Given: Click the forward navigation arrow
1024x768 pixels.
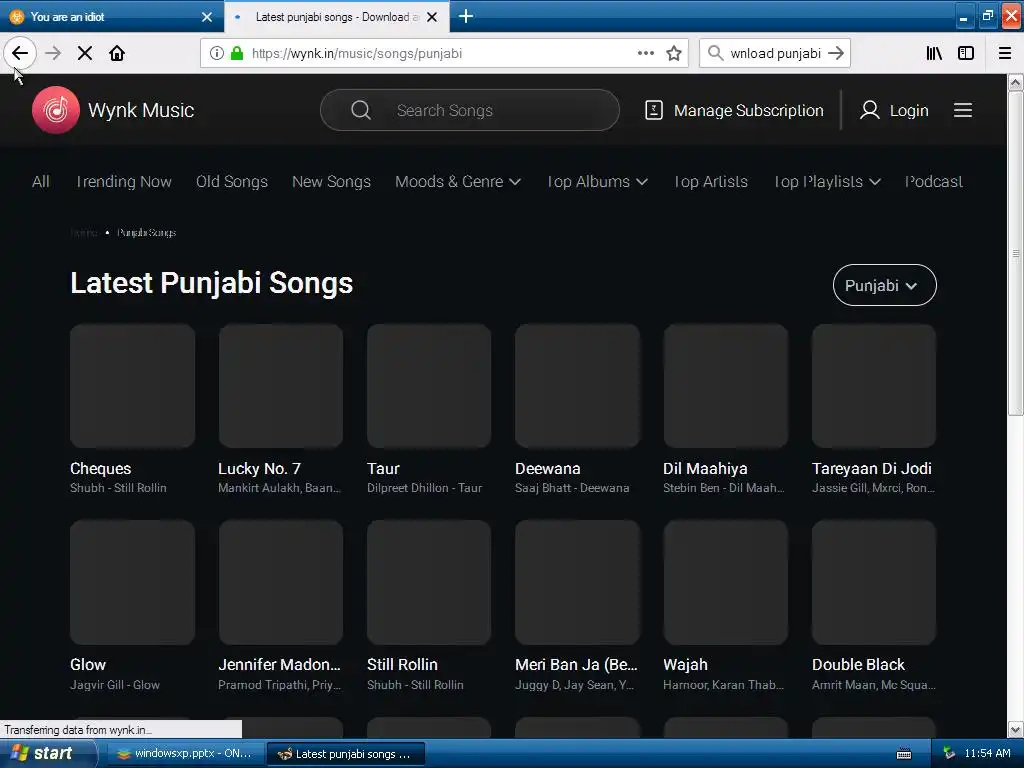Looking at the screenshot, I should [x=53, y=53].
